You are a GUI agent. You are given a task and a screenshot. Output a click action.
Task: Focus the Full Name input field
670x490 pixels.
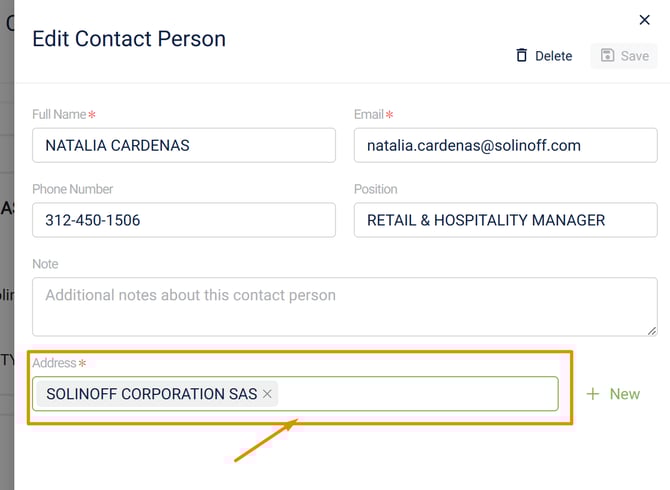tap(184, 145)
